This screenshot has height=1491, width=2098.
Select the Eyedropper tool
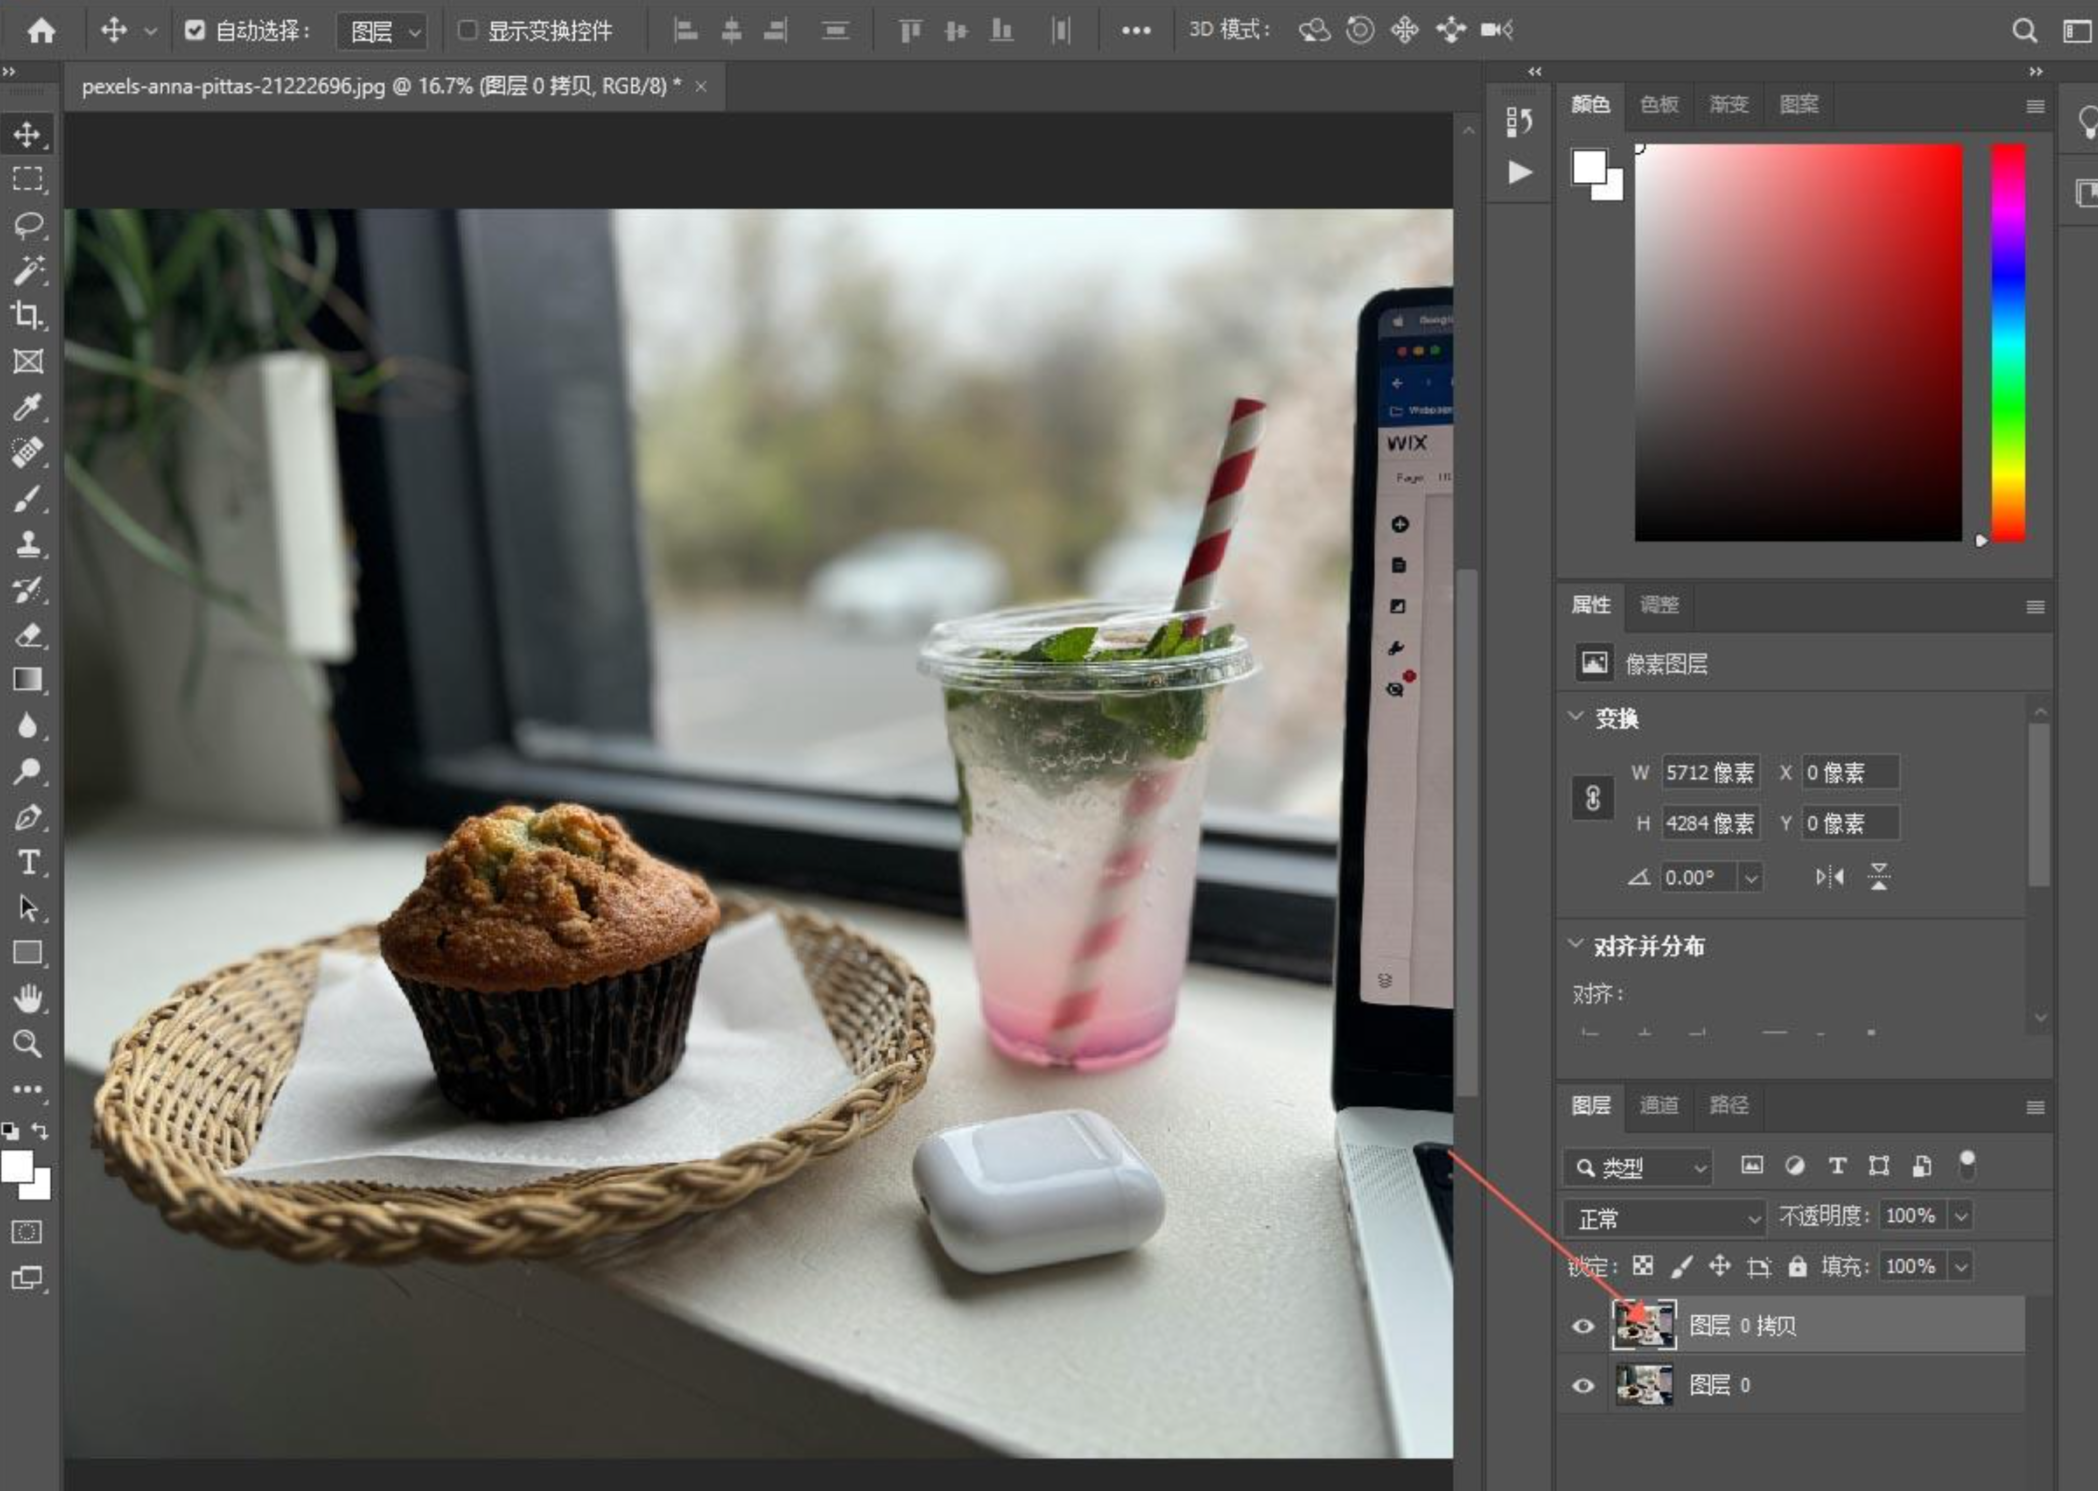(x=28, y=407)
